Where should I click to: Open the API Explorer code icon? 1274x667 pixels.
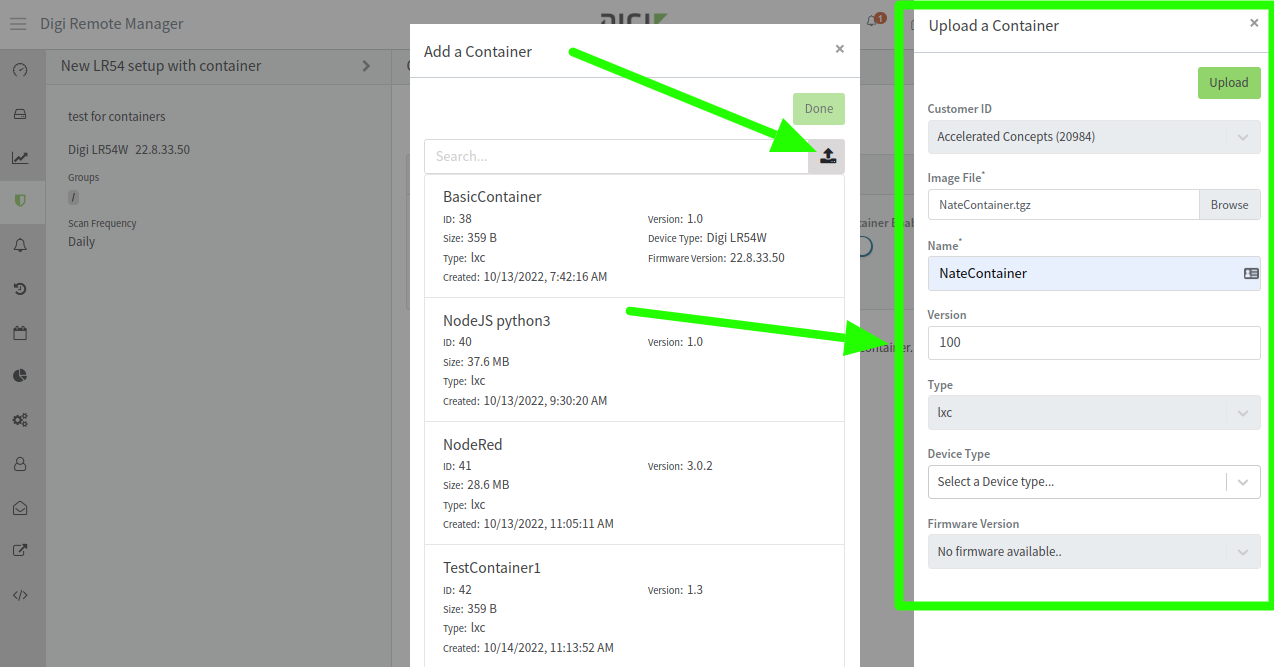(x=20, y=595)
